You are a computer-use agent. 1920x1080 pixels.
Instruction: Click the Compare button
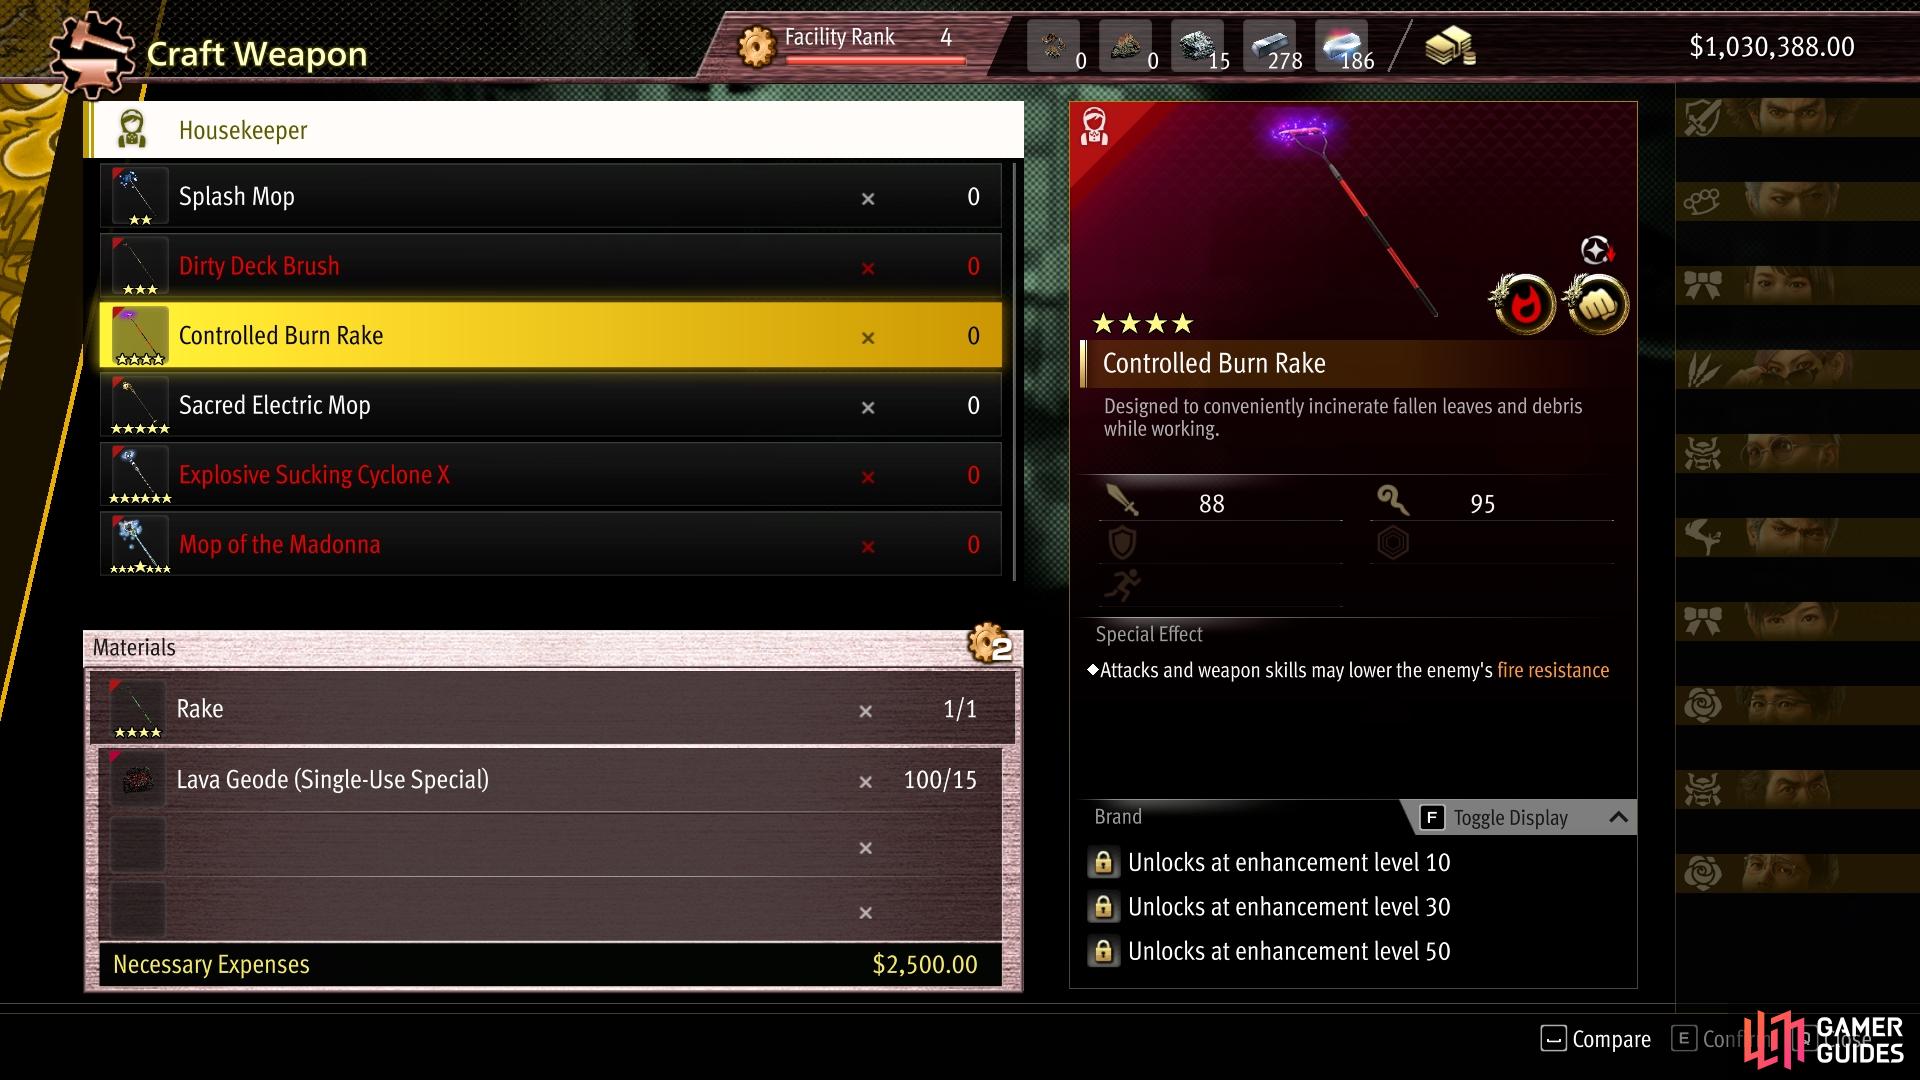click(1596, 1039)
